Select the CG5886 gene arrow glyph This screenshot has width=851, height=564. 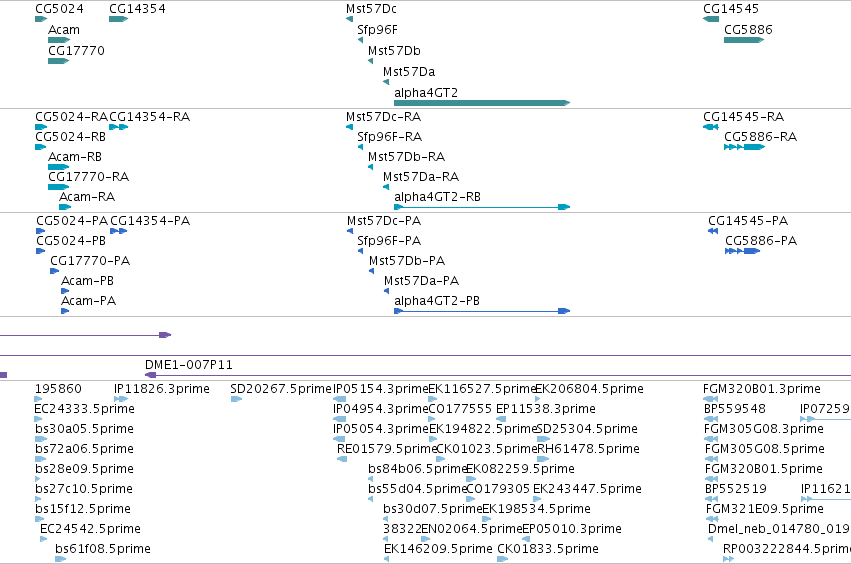point(744,40)
